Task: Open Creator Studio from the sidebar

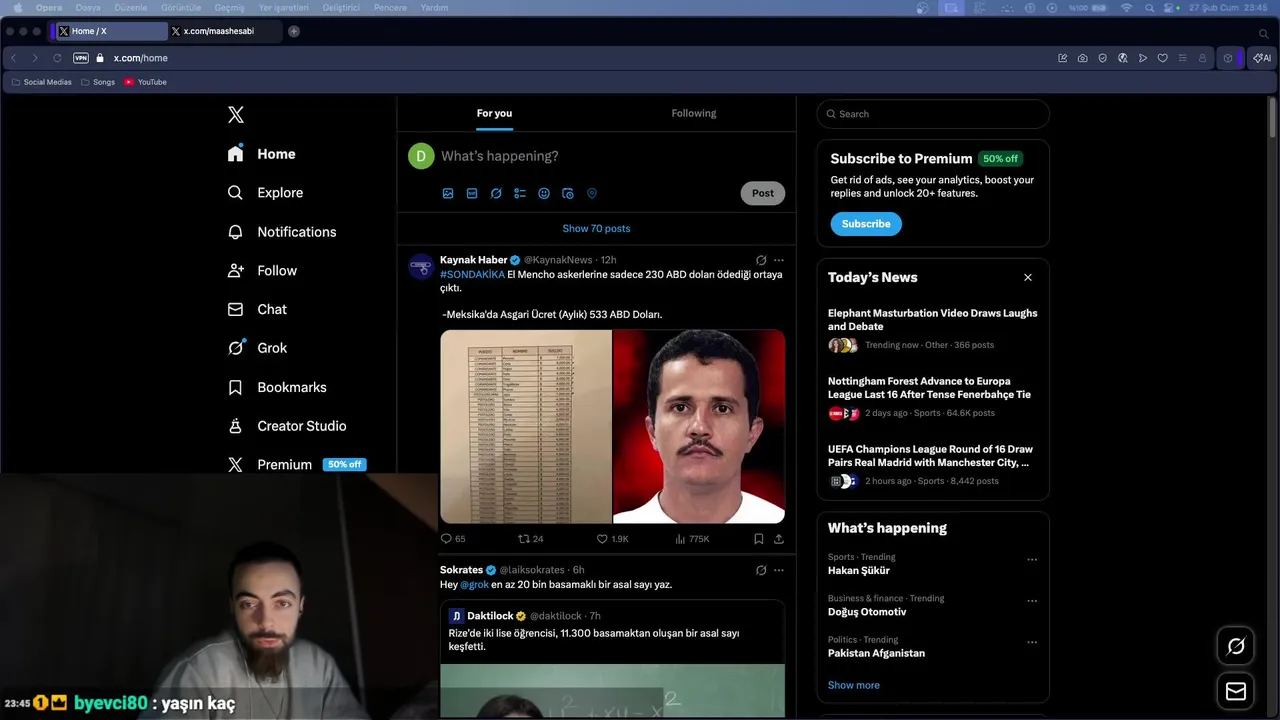Action: (286, 426)
